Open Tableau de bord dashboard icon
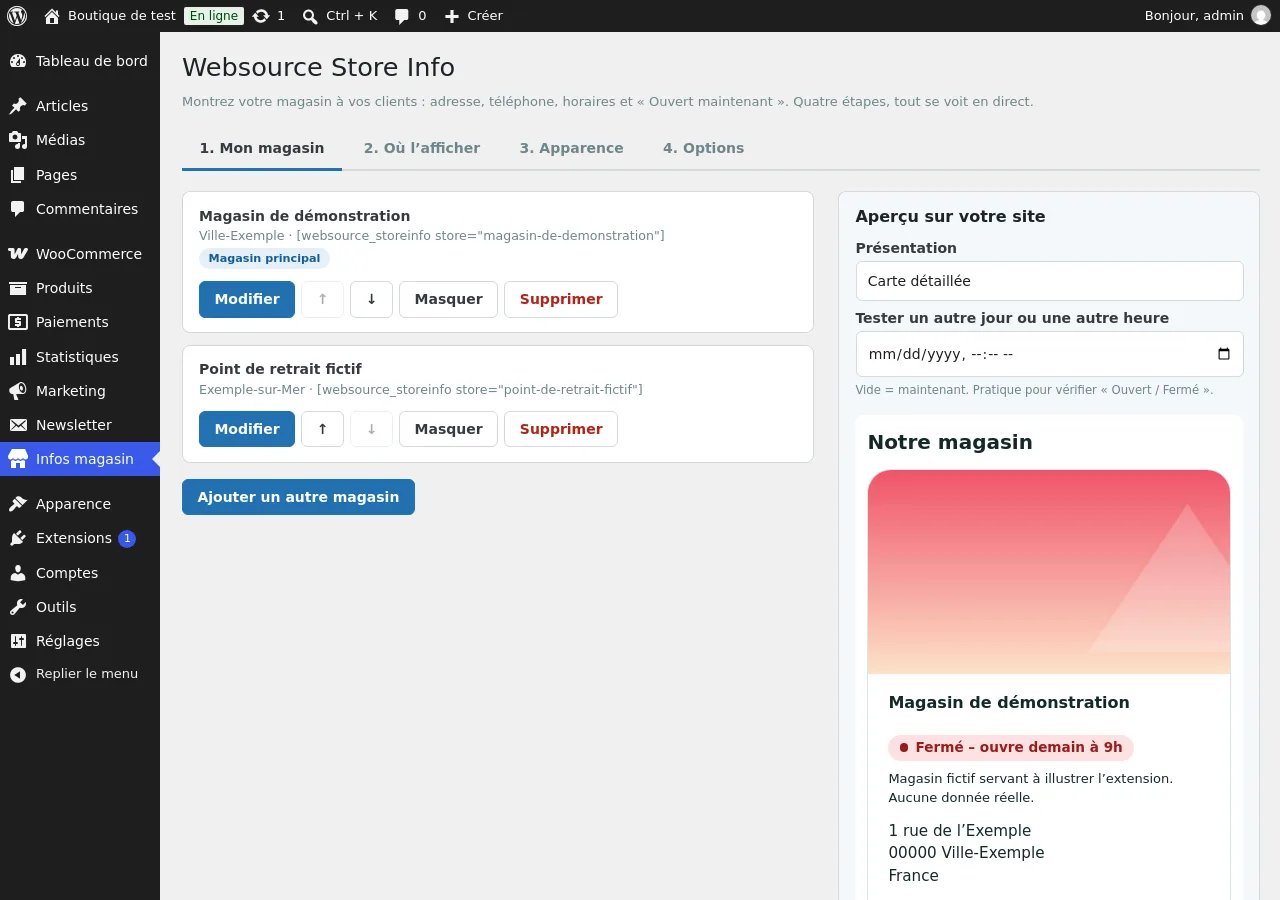The width and height of the screenshot is (1280, 900). pyautogui.click(x=18, y=61)
